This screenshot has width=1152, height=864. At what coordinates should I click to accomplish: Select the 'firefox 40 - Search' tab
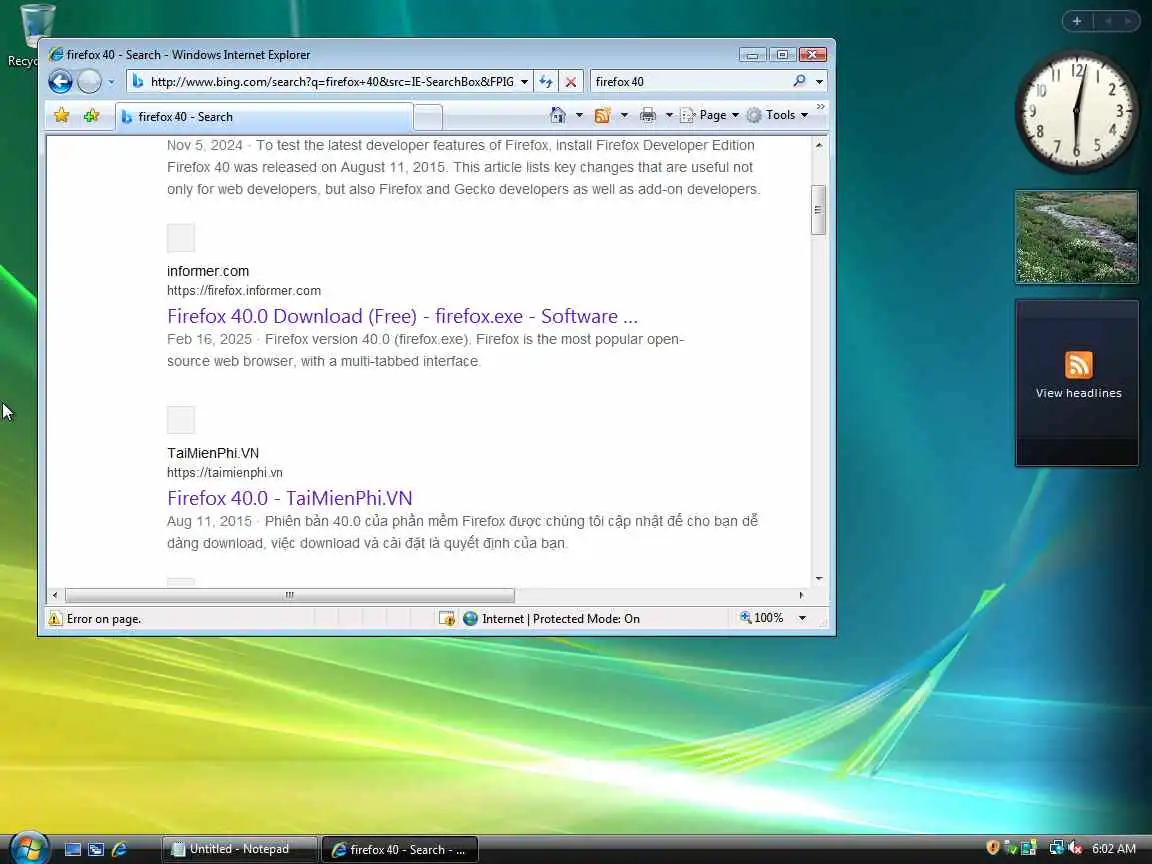[264, 117]
